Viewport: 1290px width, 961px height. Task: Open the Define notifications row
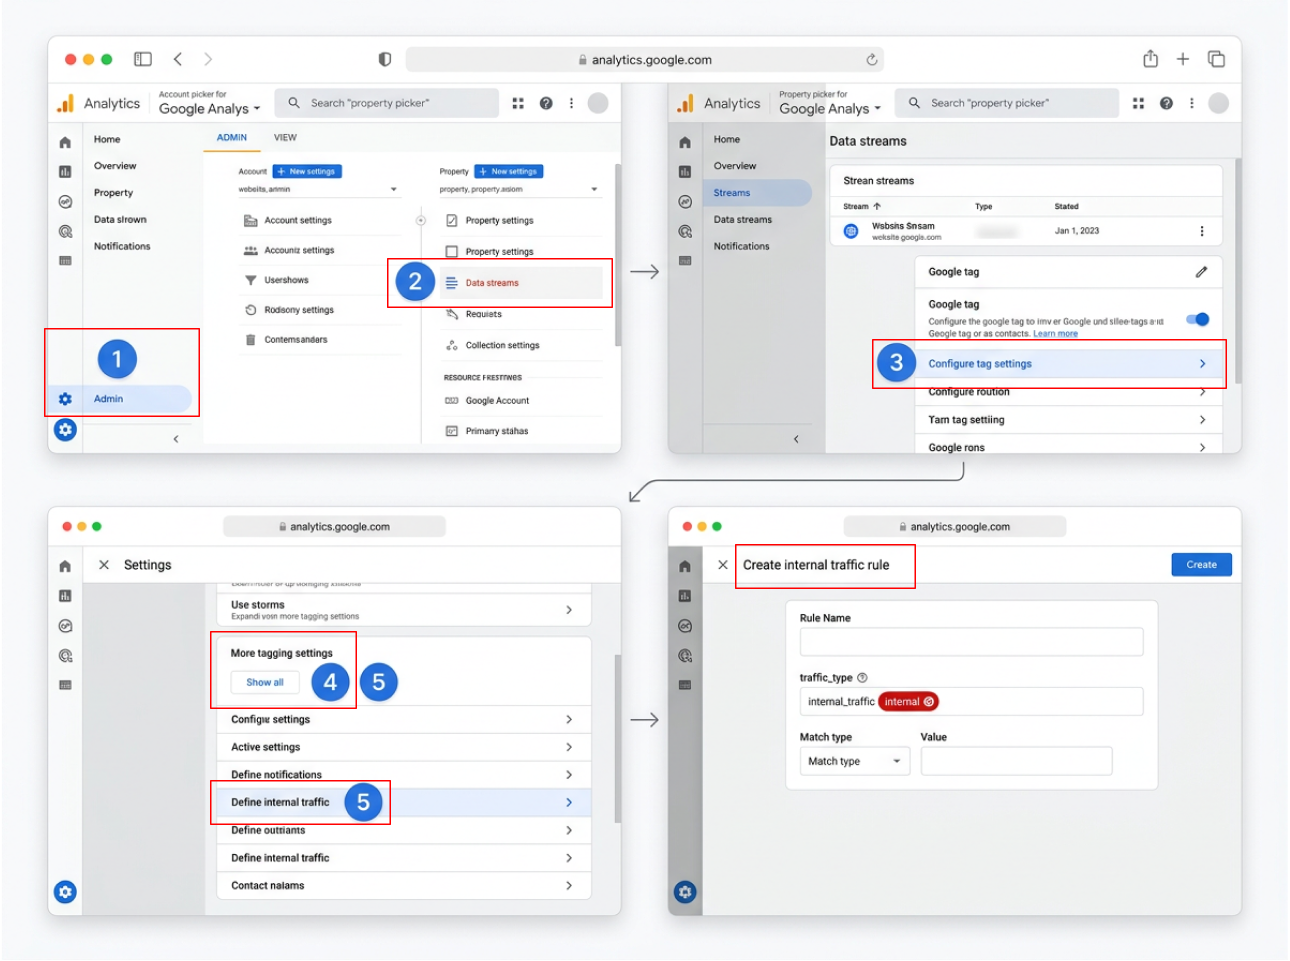(404, 775)
